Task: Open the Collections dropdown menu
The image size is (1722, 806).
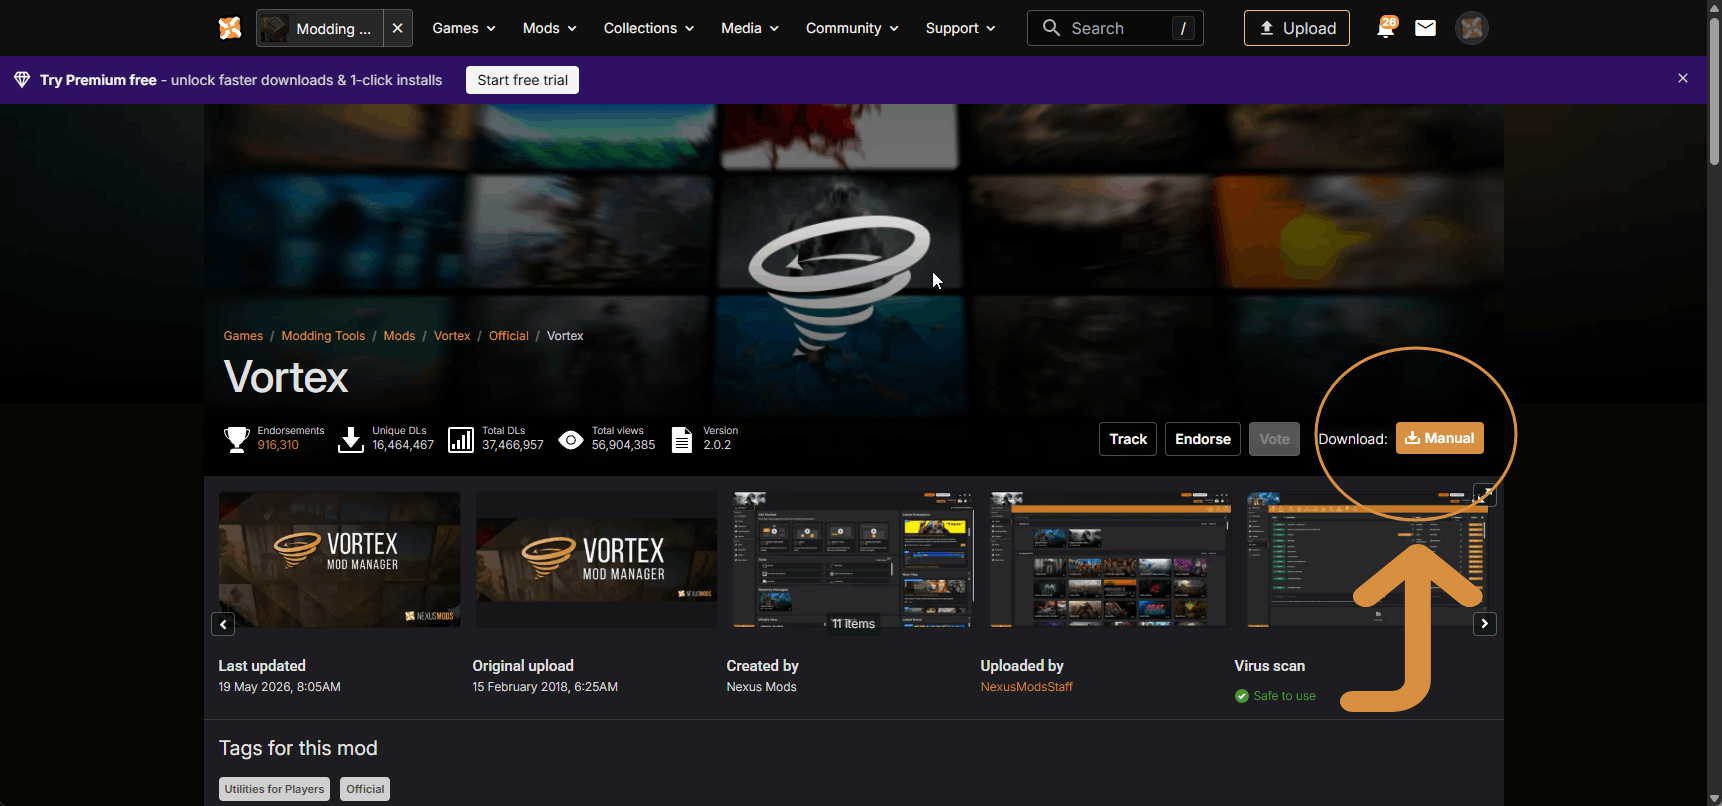Action: 649,28
